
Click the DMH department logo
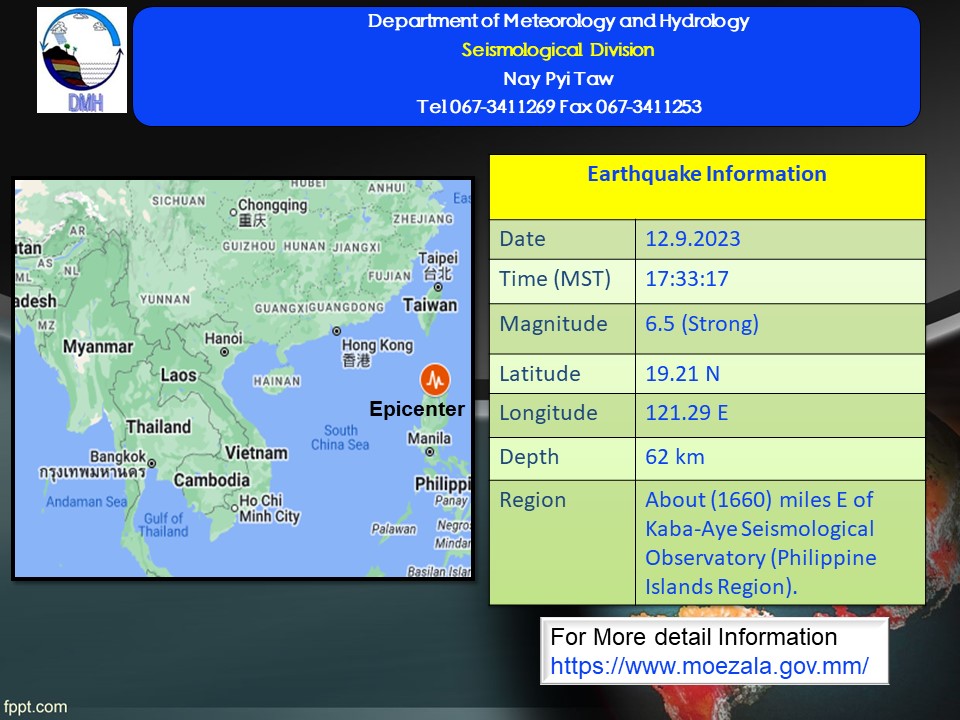82,60
